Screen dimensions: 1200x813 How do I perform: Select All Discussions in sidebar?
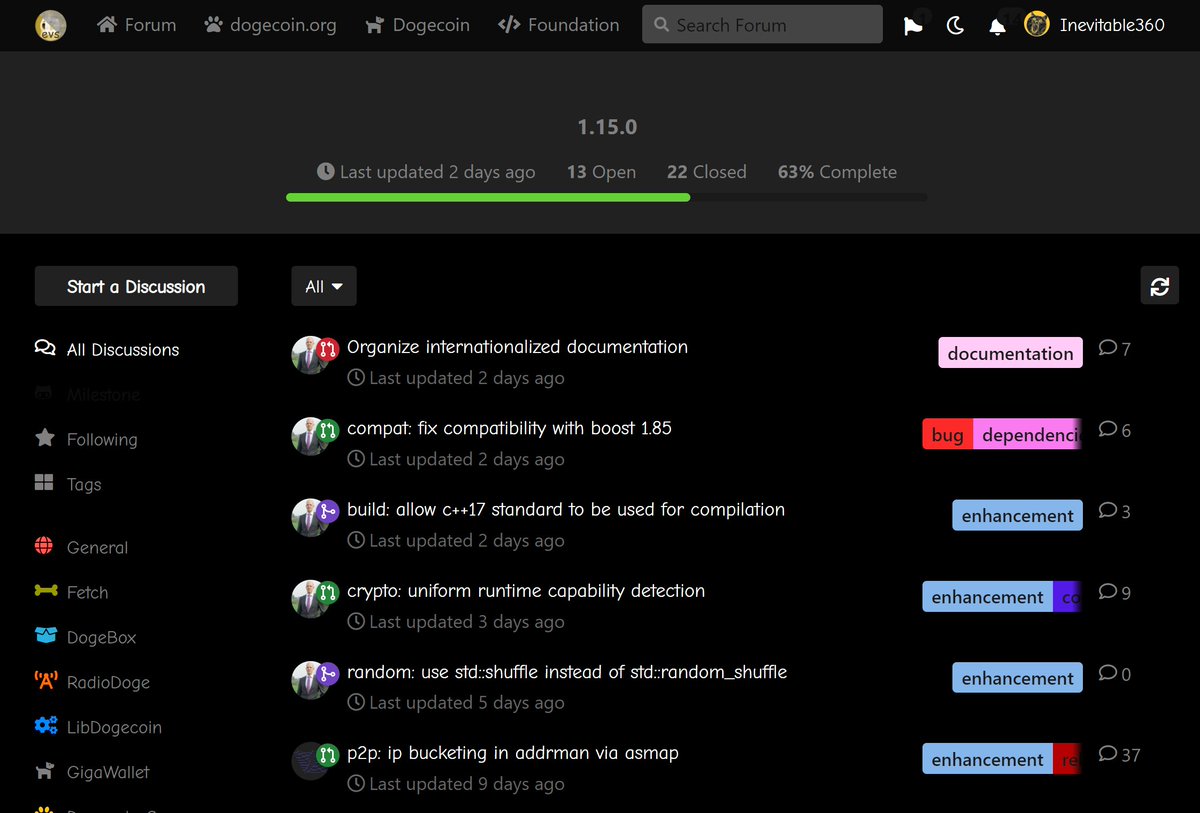(123, 349)
